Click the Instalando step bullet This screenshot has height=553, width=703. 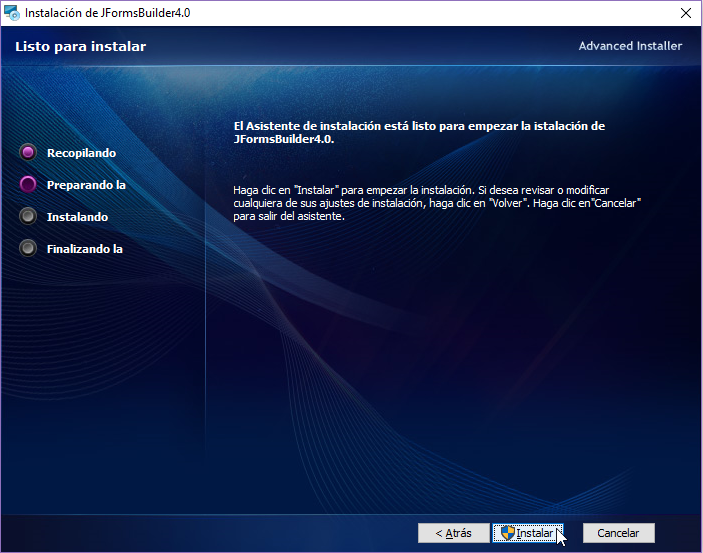click(28, 216)
